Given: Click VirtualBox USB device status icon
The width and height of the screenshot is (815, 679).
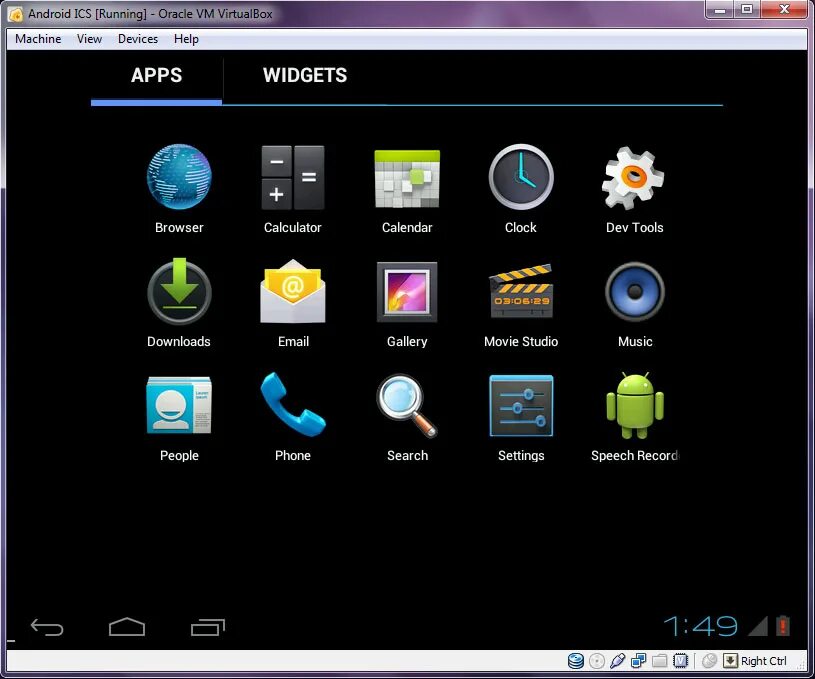Looking at the screenshot, I should coord(617,661).
